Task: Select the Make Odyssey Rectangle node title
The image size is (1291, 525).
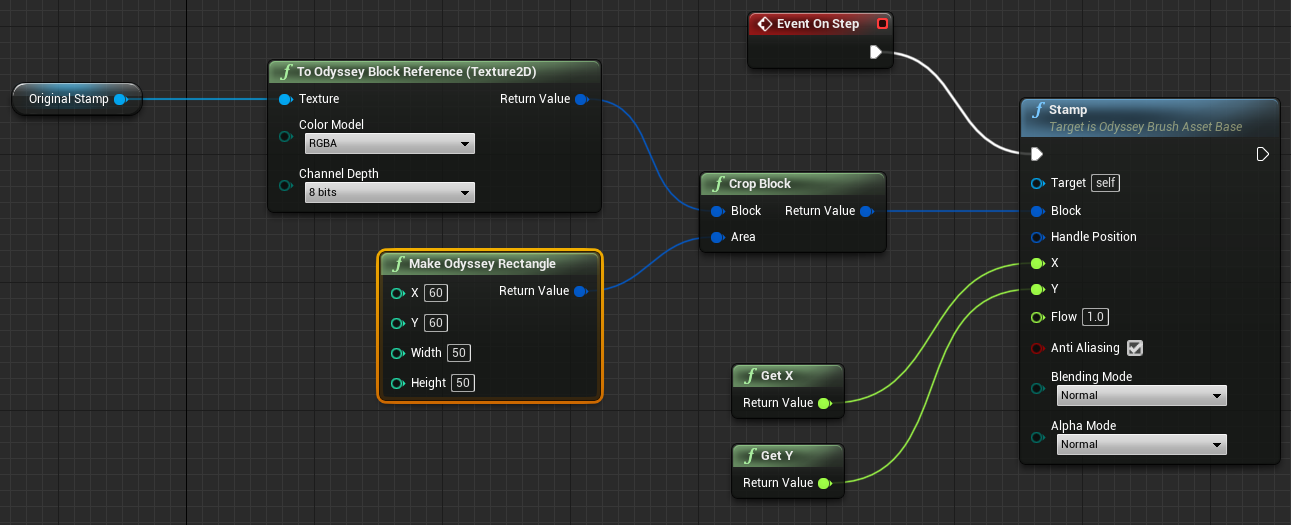Action: pyautogui.click(x=482, y=264)
